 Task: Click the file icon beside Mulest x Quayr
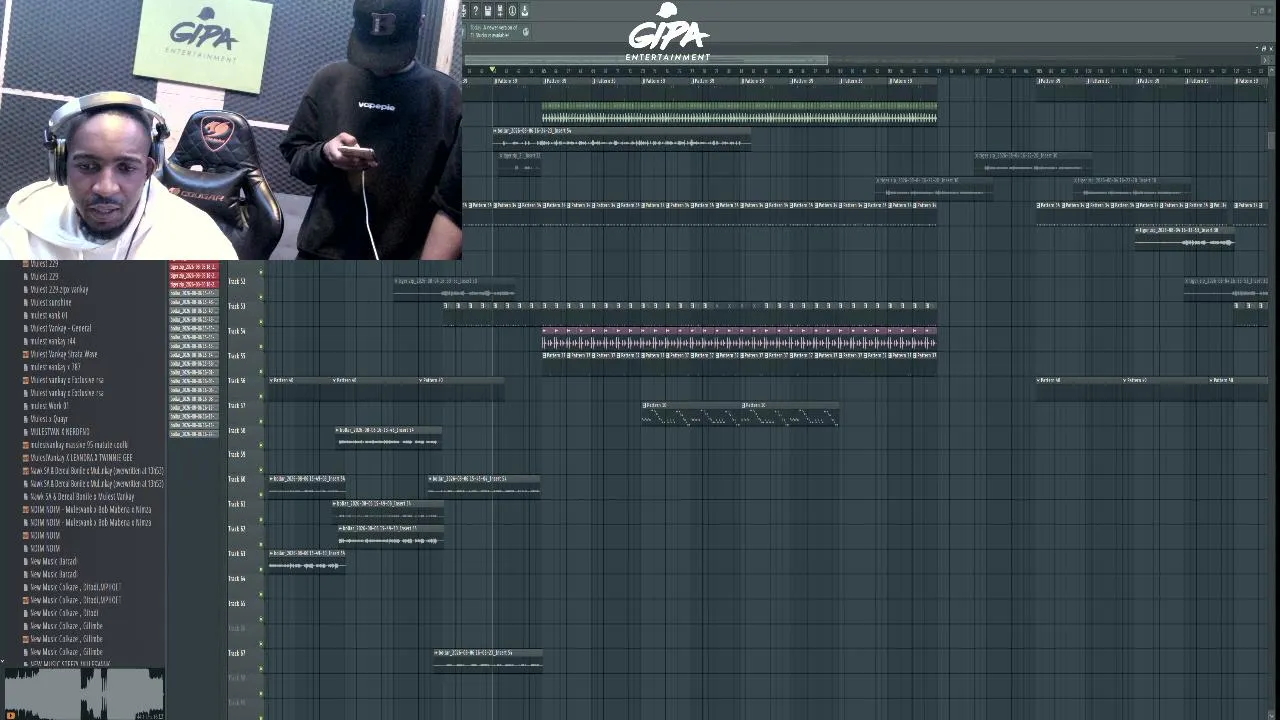pyautogui.click(x=26, y=420)
